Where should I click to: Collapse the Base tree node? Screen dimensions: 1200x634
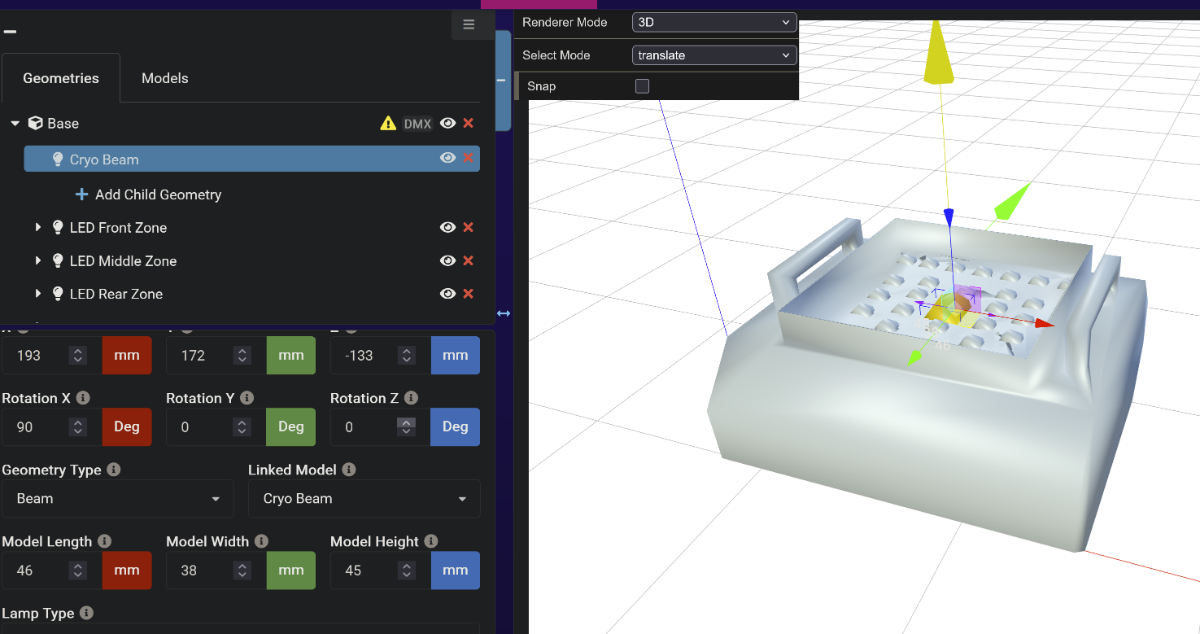[x=15, y=124]
